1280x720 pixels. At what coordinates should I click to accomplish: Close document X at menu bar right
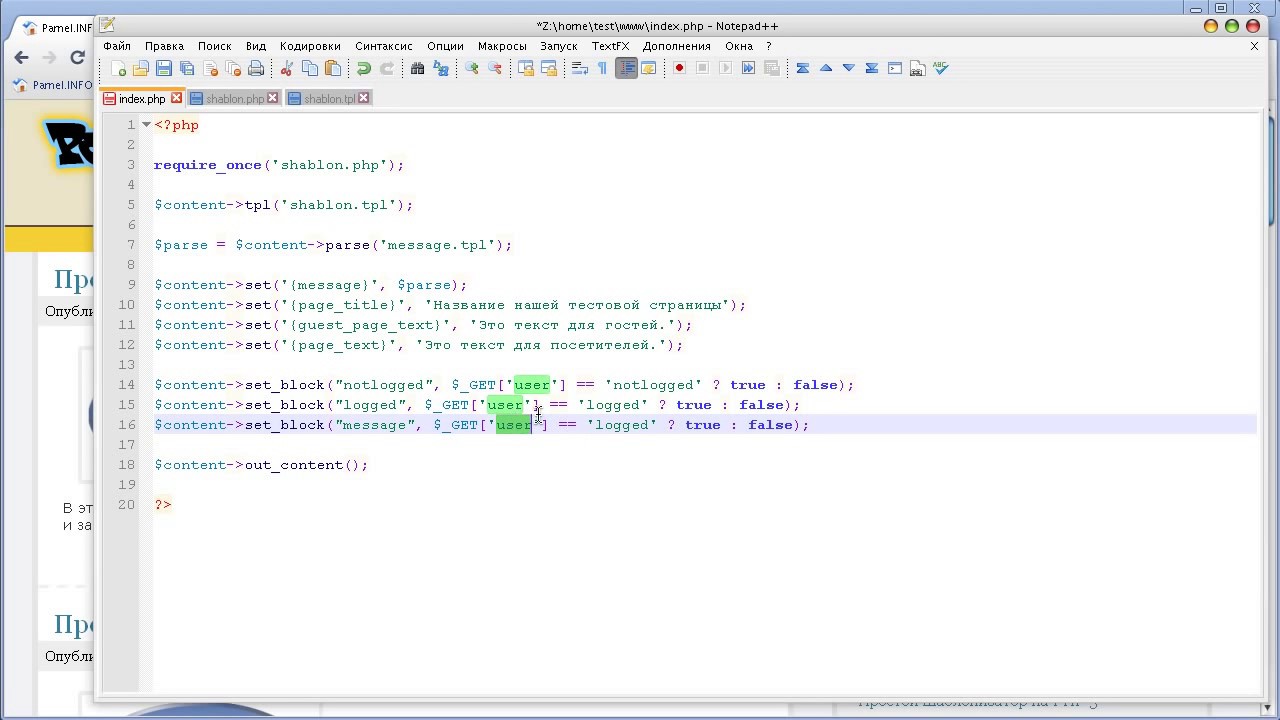[1254, 46]
